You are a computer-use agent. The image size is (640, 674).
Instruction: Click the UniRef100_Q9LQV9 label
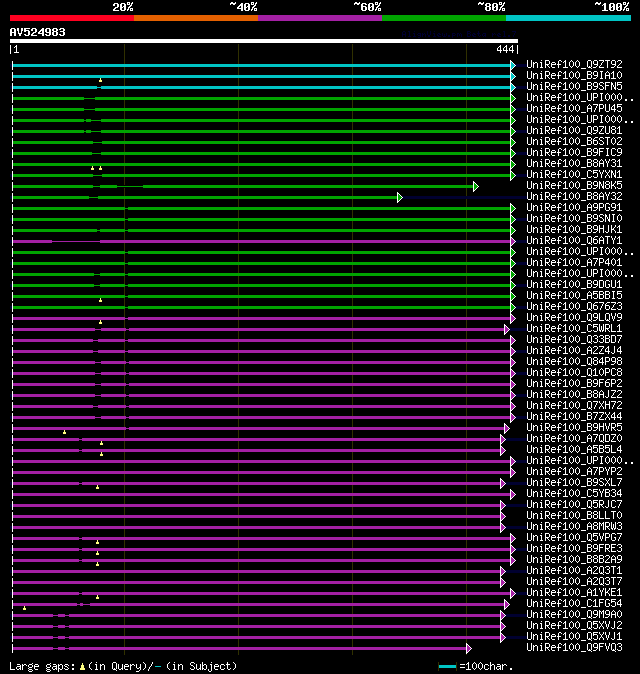(574, 318)
